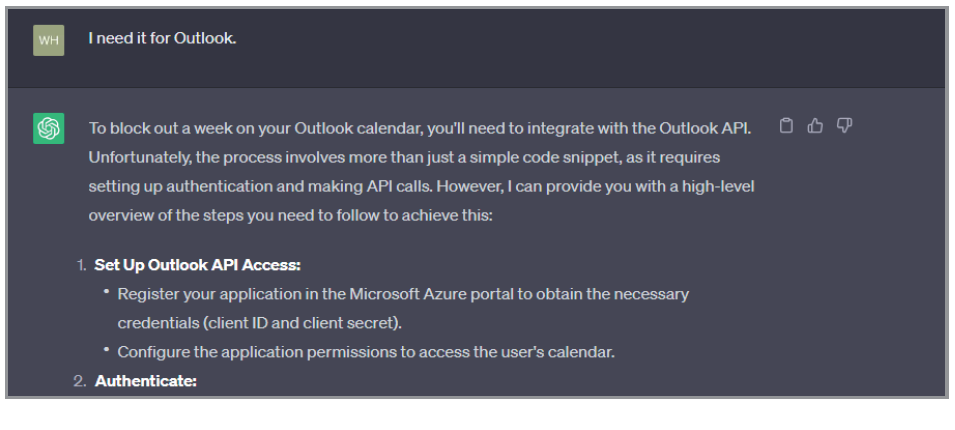The width and height of the screenshot is (955, 430).
Task: Copy the assistant's response to clipboard
Action: [787, 126]
